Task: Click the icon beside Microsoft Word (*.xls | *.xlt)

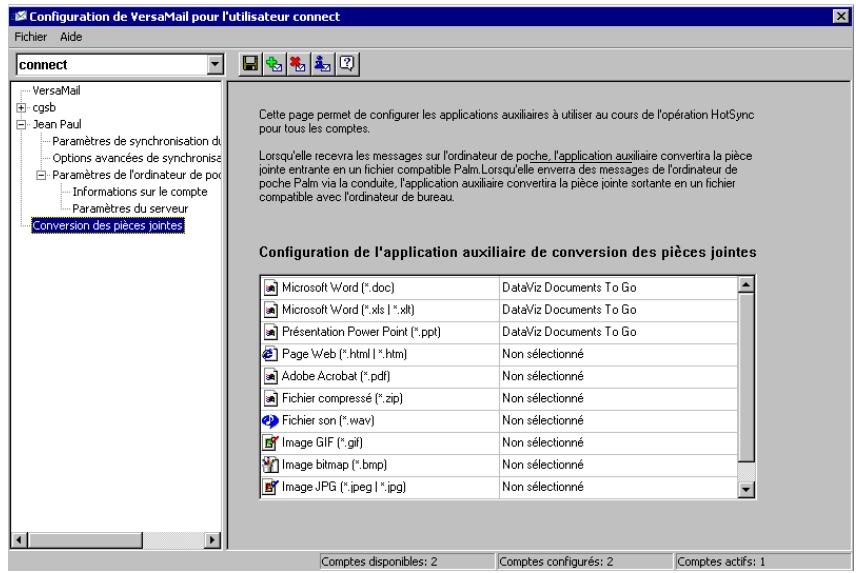Action: pos(270,310)
